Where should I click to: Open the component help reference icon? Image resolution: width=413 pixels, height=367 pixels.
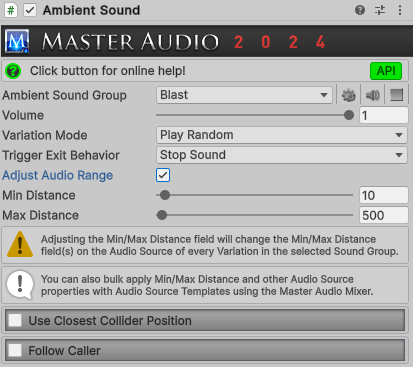(360, 10)
